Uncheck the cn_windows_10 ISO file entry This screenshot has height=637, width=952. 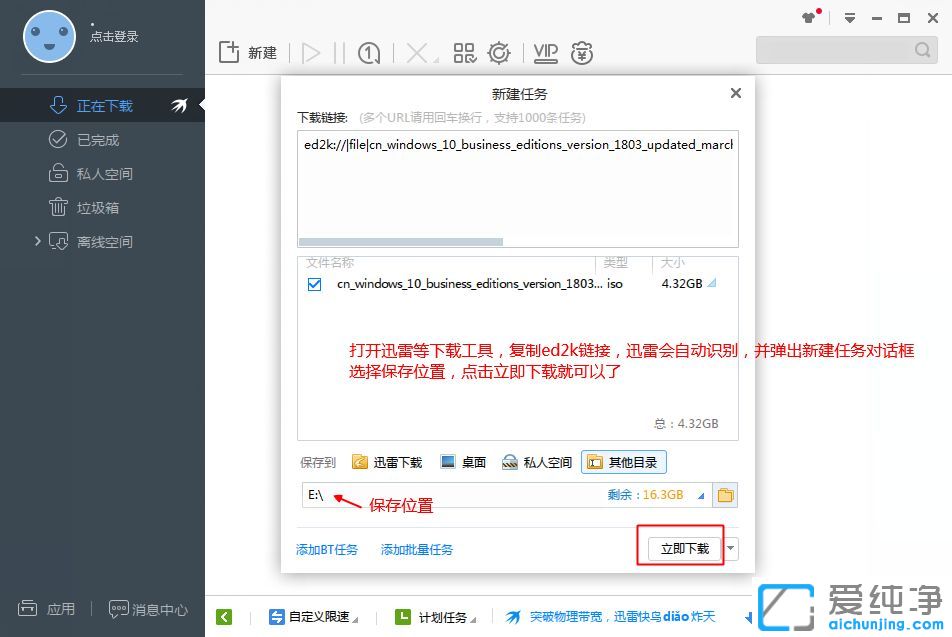point(314,284)
